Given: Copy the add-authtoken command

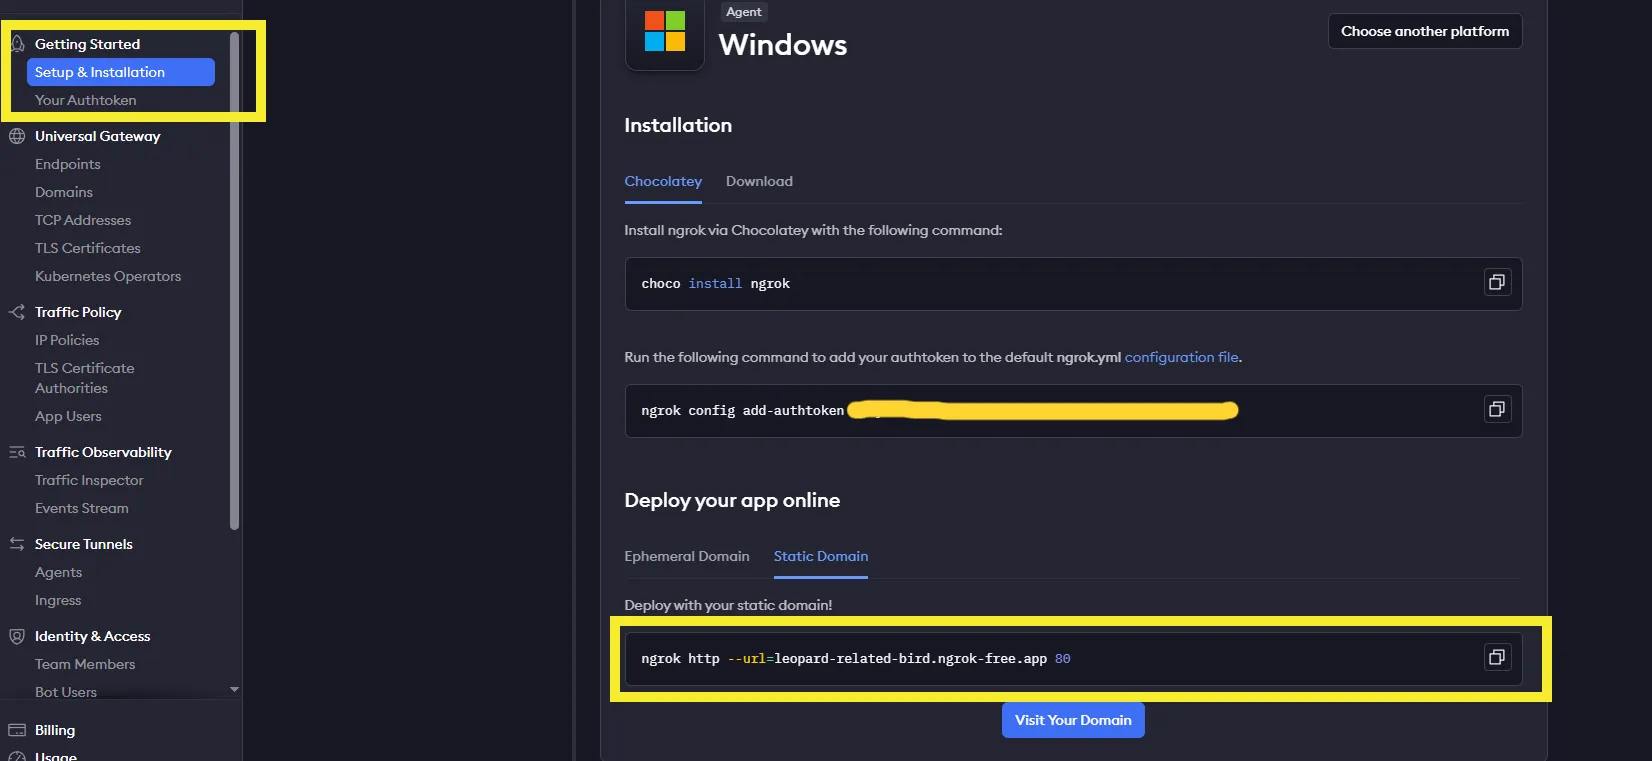Looking at the screenshot, I should (1496, 410).
